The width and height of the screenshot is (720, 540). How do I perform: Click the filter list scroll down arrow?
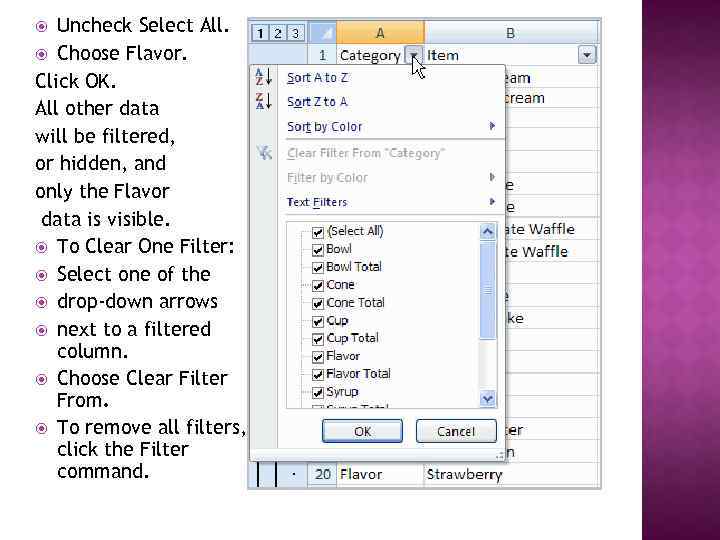pos(488,398)
